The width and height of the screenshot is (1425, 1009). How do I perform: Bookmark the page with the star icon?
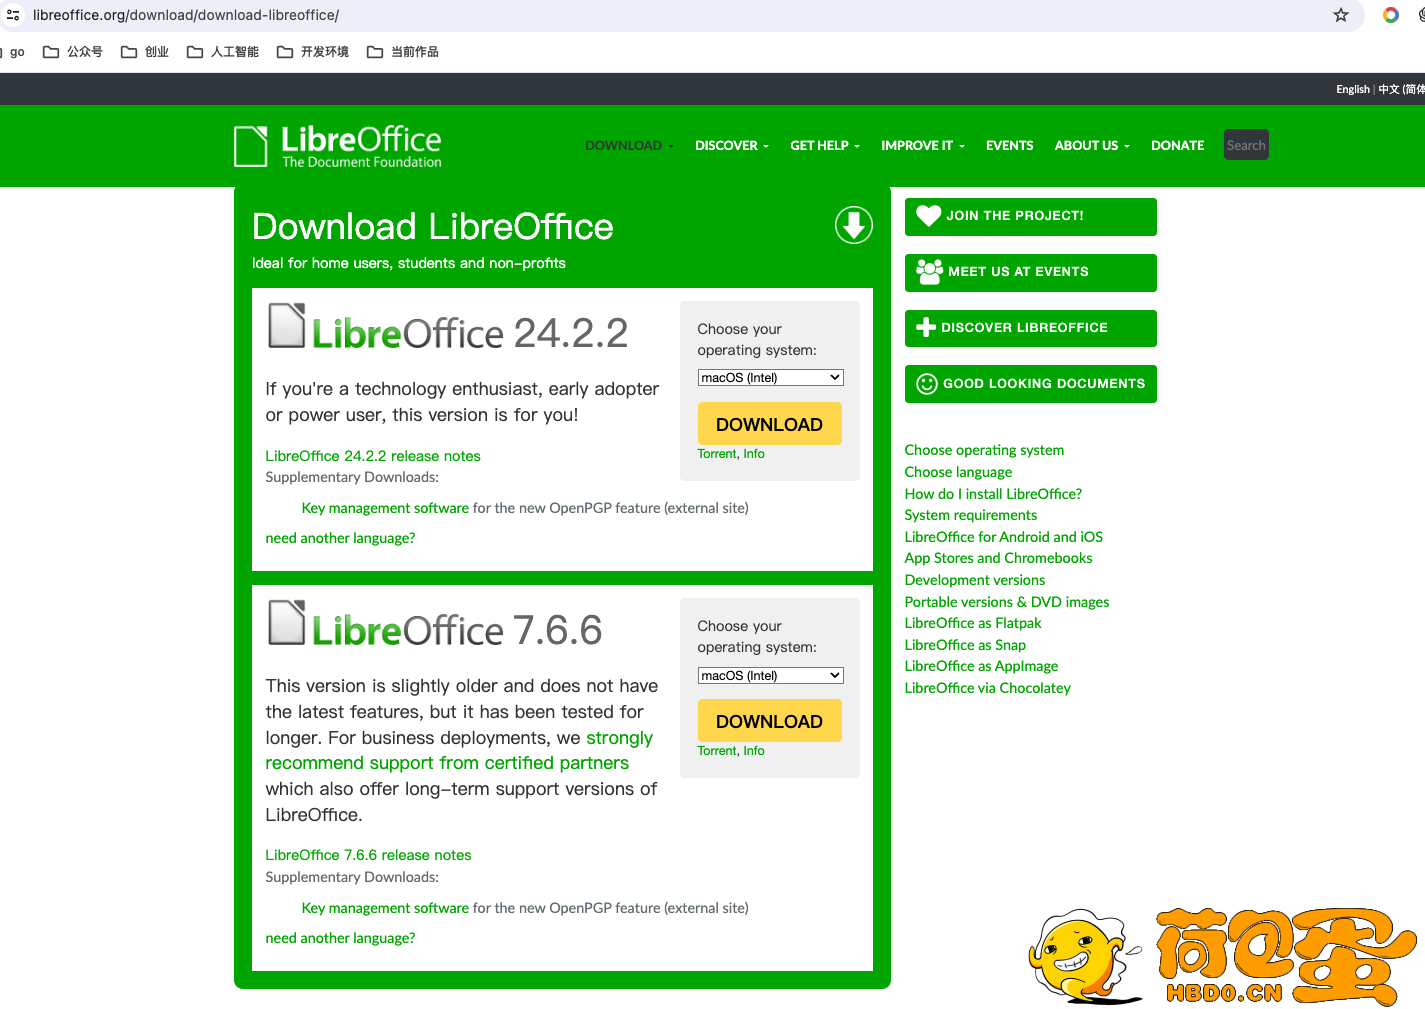coord(1341,15)
